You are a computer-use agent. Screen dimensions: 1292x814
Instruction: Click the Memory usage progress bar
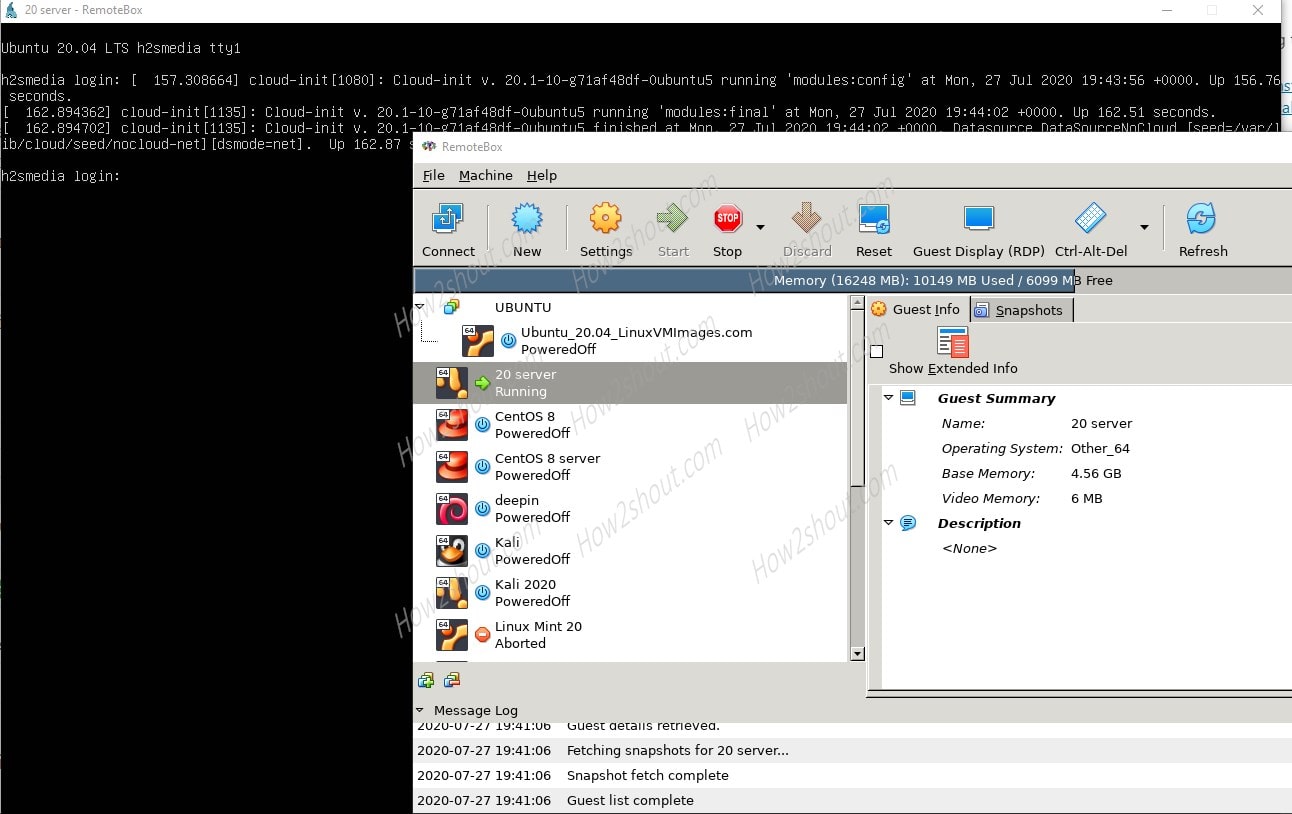coord(853,280)
